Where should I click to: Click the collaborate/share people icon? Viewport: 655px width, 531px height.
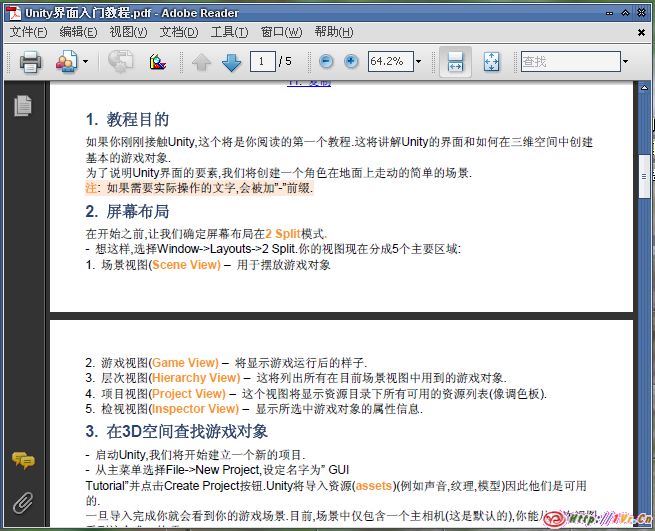[66, 62]
